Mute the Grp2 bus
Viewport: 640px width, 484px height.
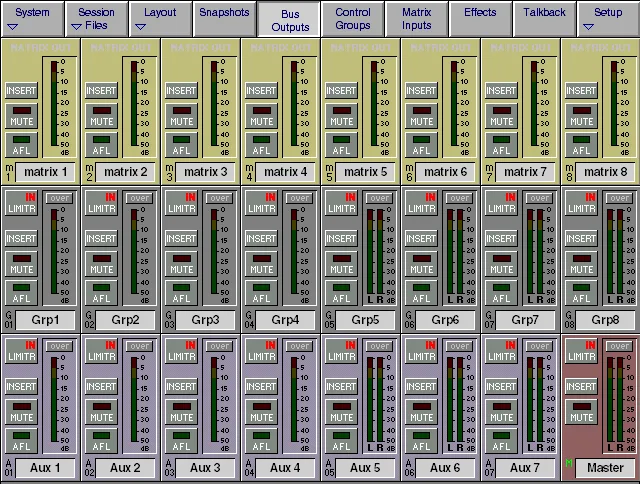tap(102, 264)
